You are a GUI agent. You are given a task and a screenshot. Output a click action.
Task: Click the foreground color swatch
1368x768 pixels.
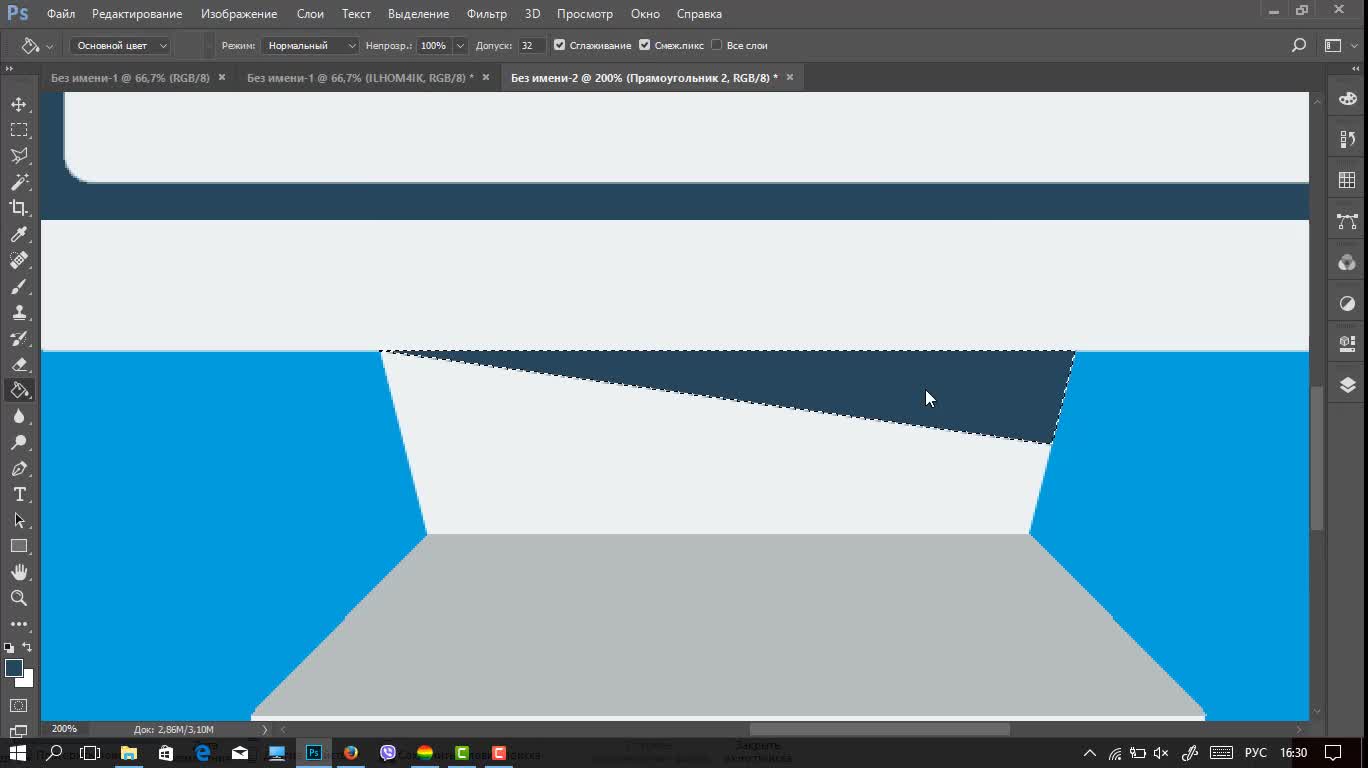(x=14, y=668)
